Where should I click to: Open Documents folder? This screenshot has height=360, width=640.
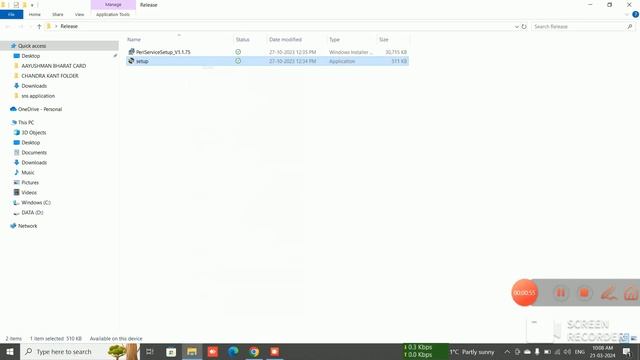[x=34, y=153]
